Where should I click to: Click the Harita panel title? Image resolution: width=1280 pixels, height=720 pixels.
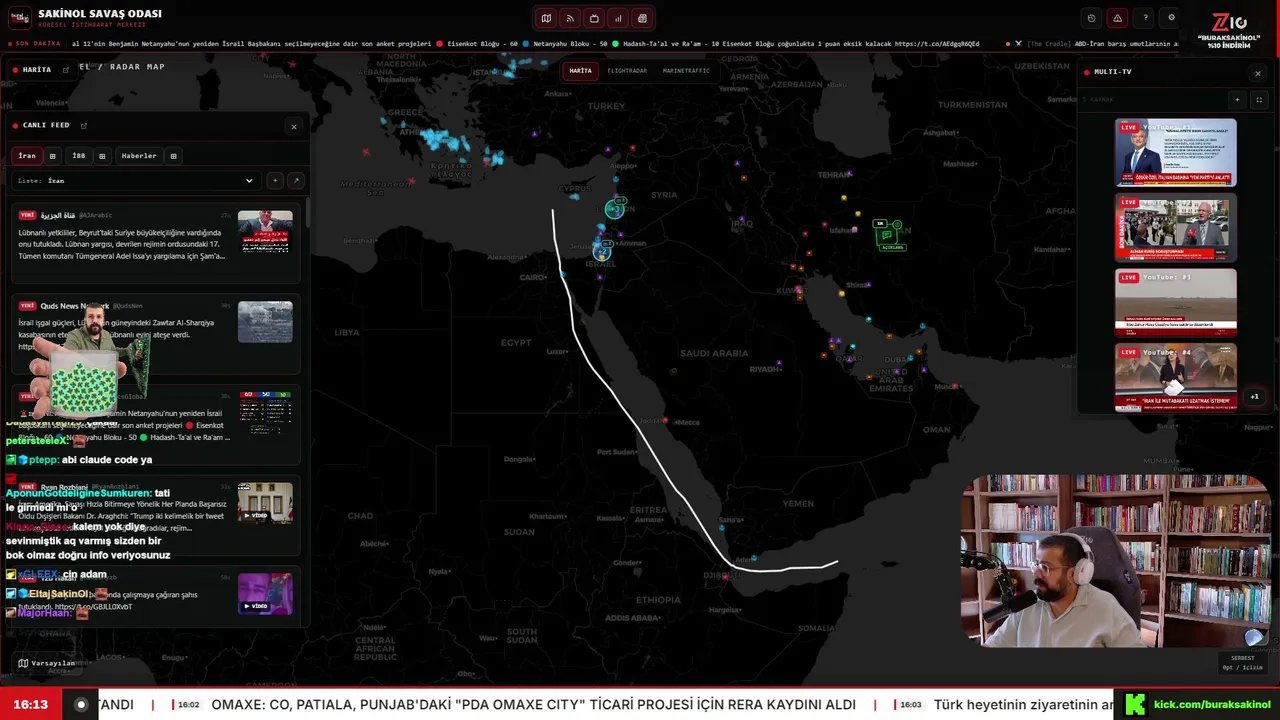coord(37,70)
